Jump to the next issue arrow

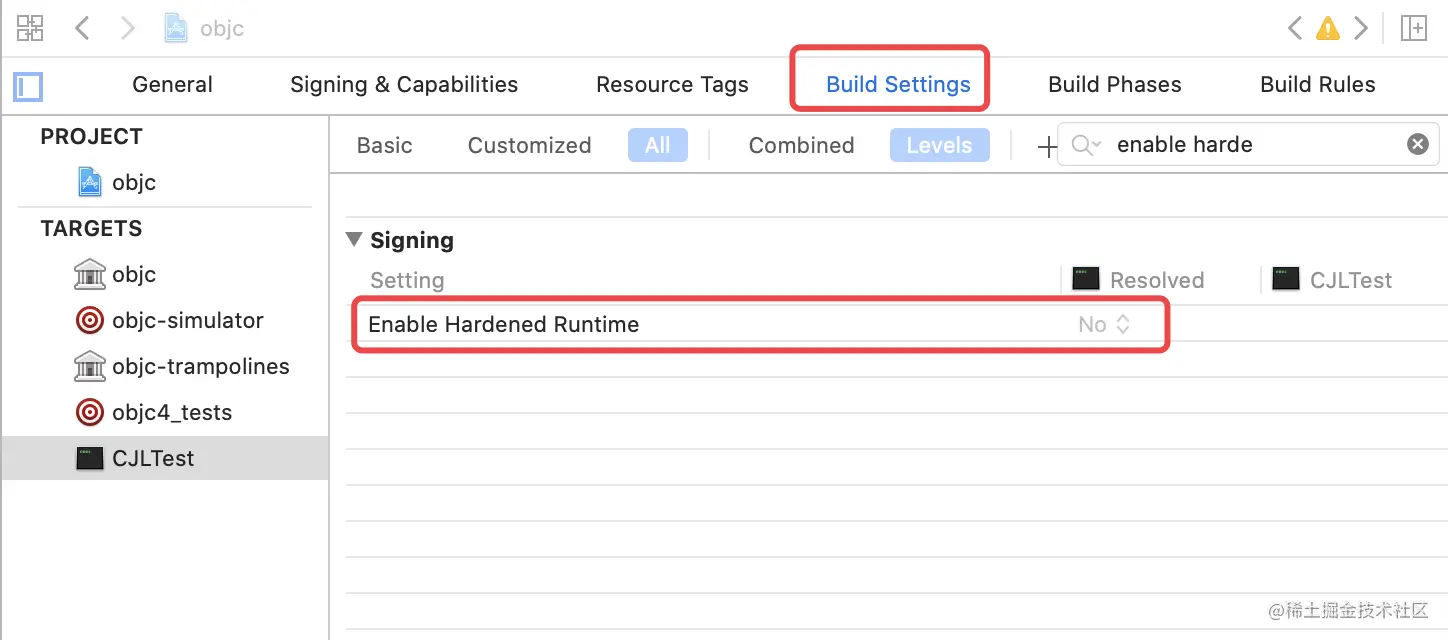coord(1360,28)
